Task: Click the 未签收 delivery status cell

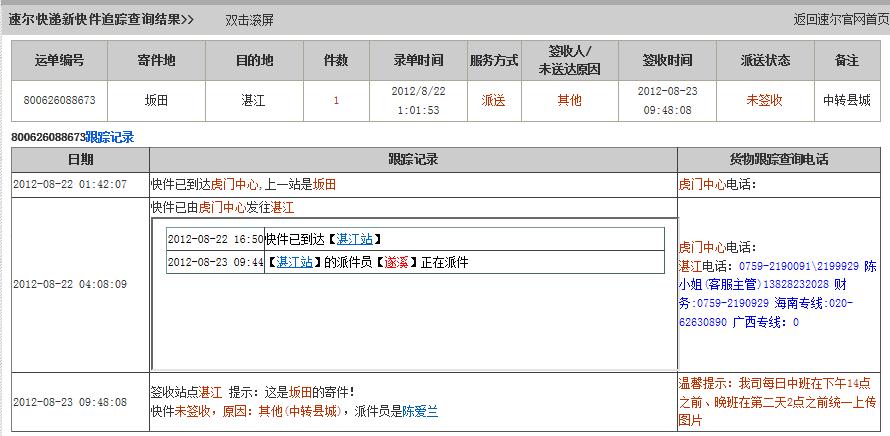Action: [764, 100]
